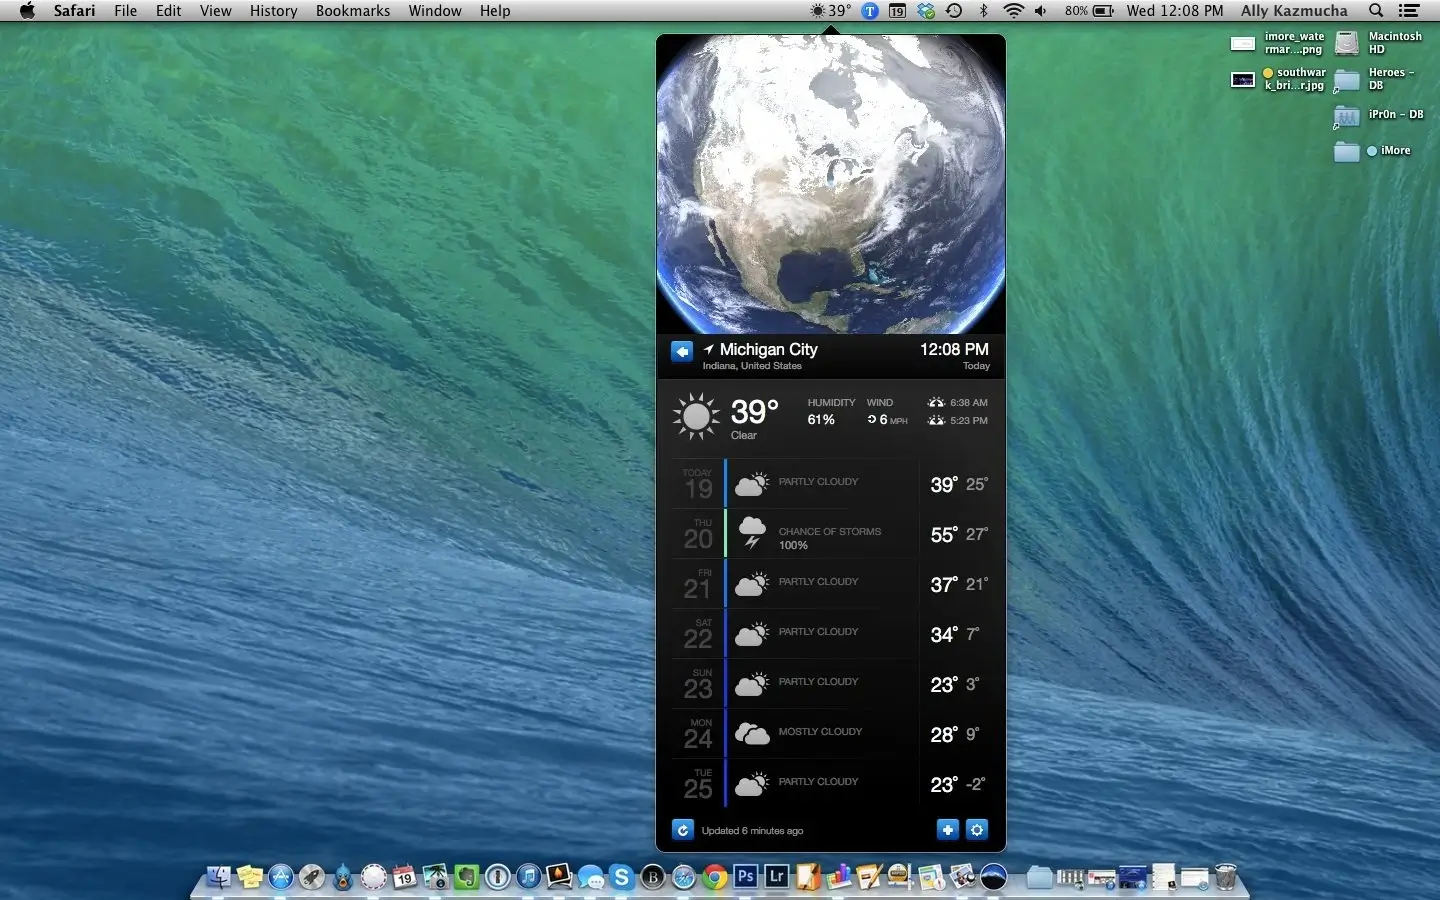The width and height of the screenshot is (1440, 900).
Task: Launch Lightroom from the dock
Action: click(x=776, y=877)
